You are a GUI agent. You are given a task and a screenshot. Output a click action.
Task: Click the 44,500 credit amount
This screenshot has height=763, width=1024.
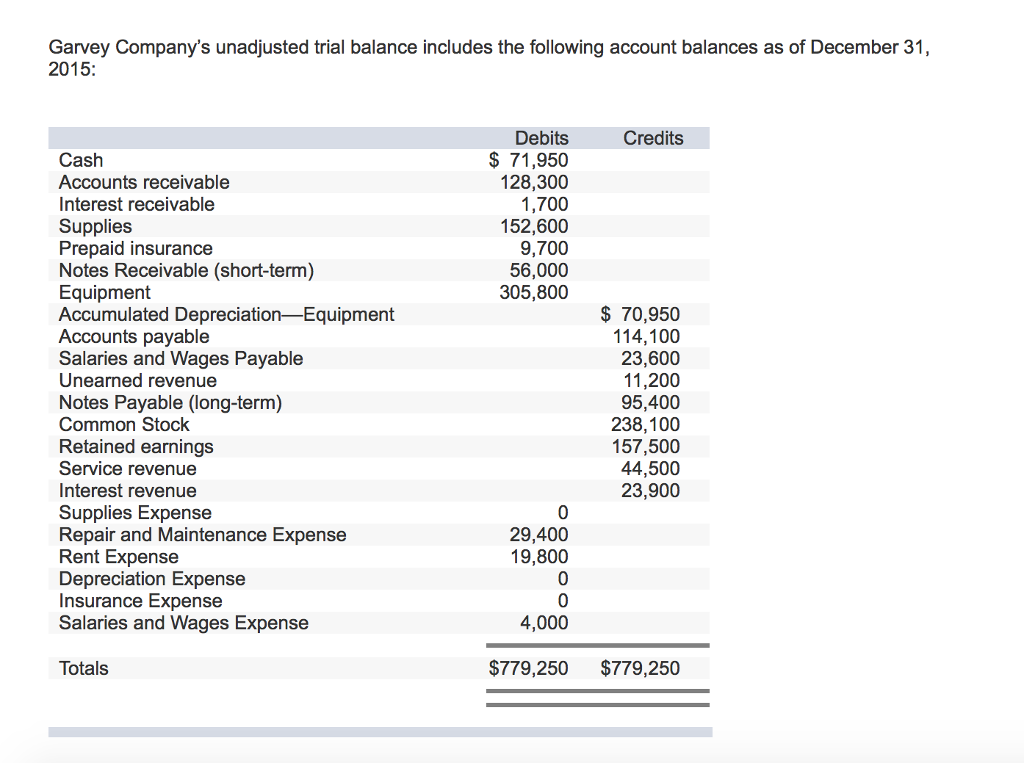pyautogui.click(x=650, y=469)
